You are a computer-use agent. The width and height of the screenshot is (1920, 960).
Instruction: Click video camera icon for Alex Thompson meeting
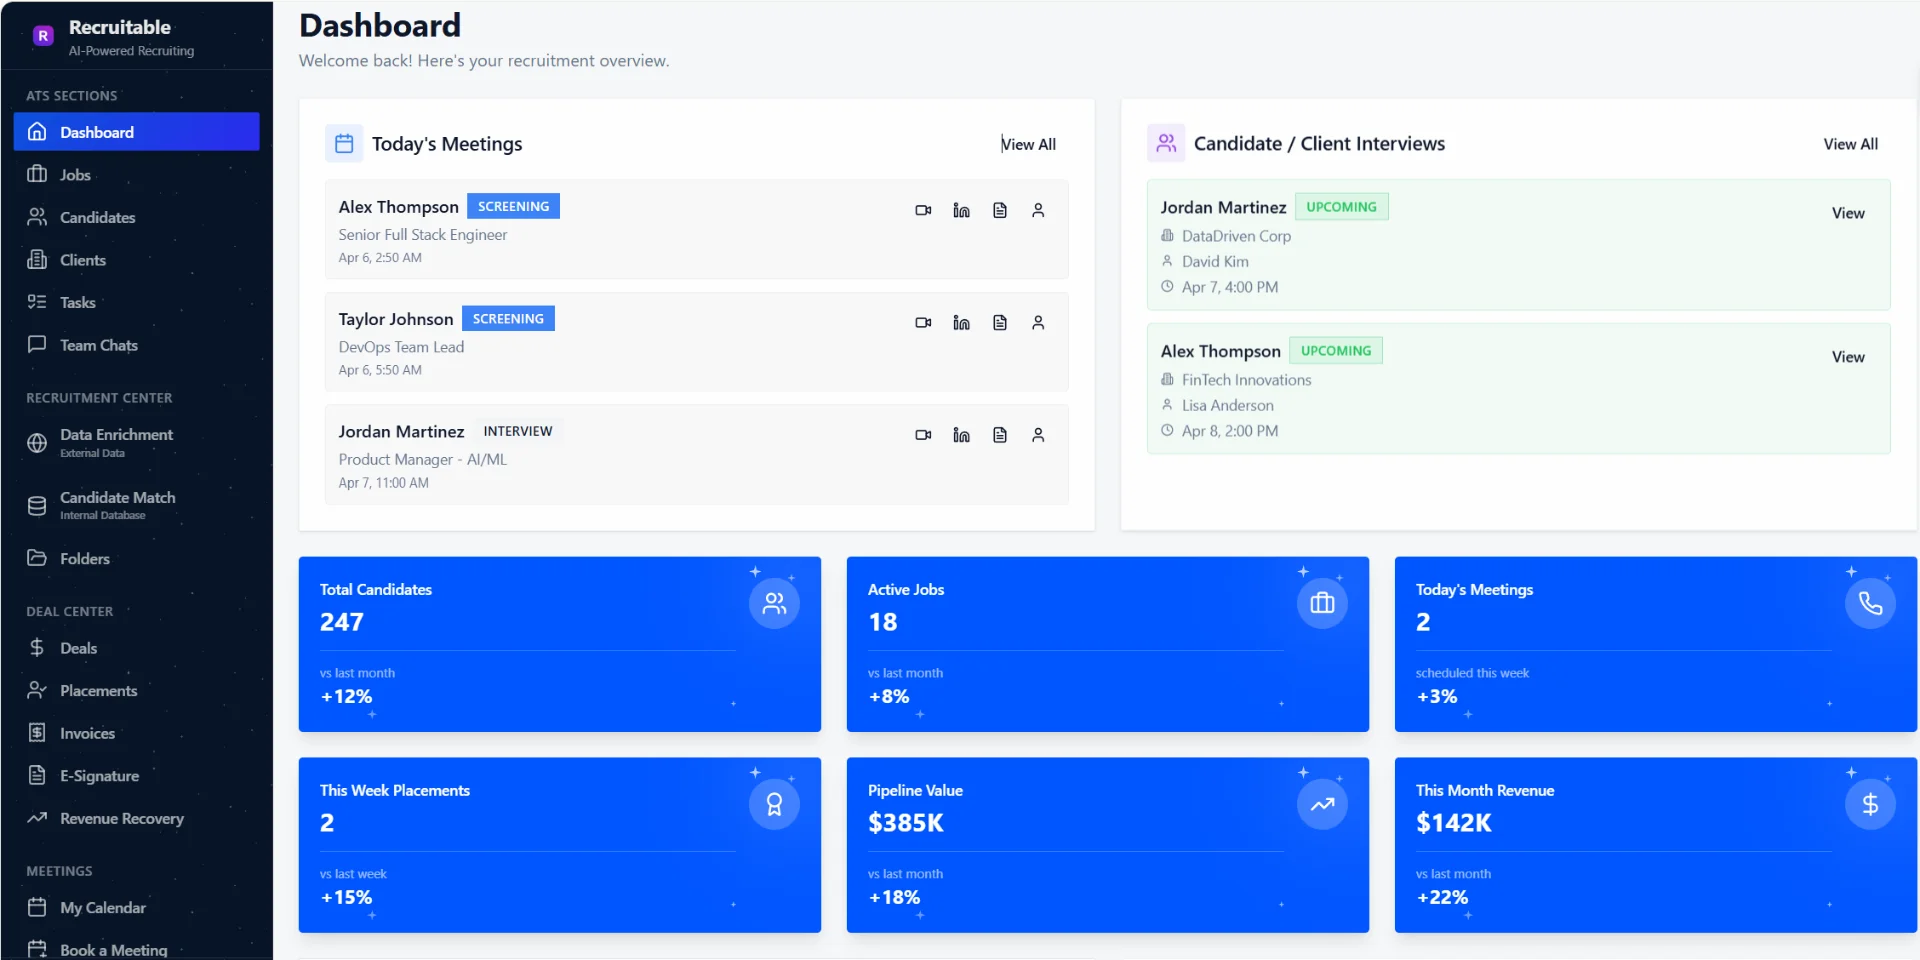923,210
